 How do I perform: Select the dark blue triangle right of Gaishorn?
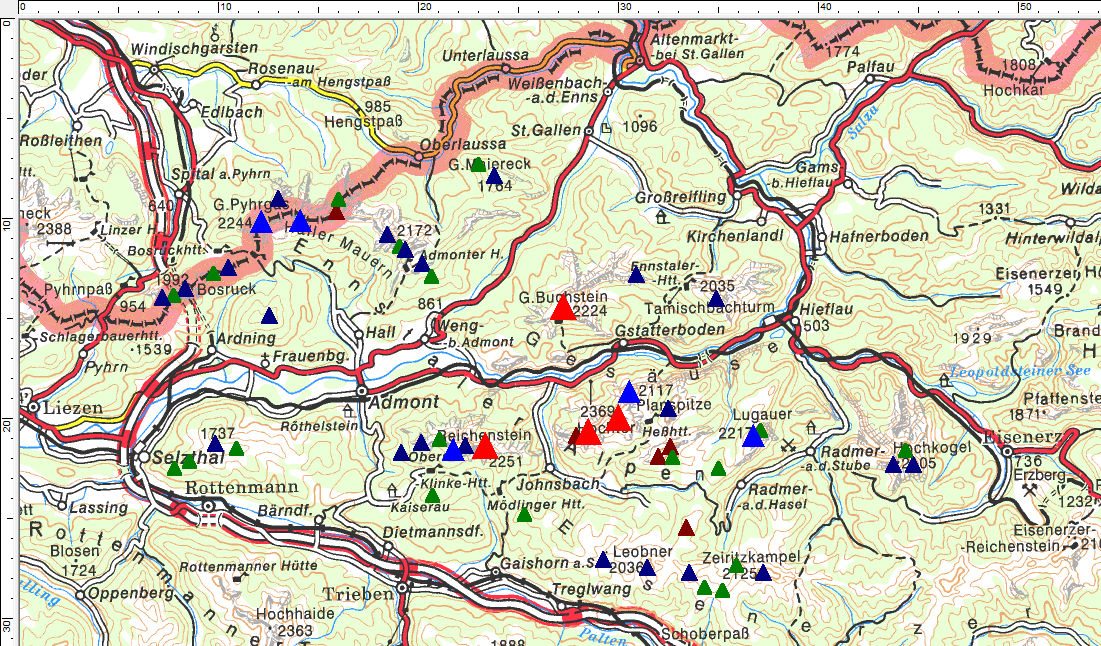(603, 560)
